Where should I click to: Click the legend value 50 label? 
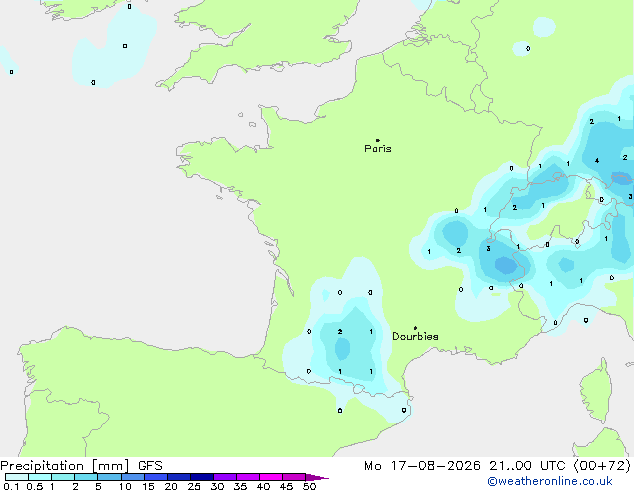click(310, 486)
